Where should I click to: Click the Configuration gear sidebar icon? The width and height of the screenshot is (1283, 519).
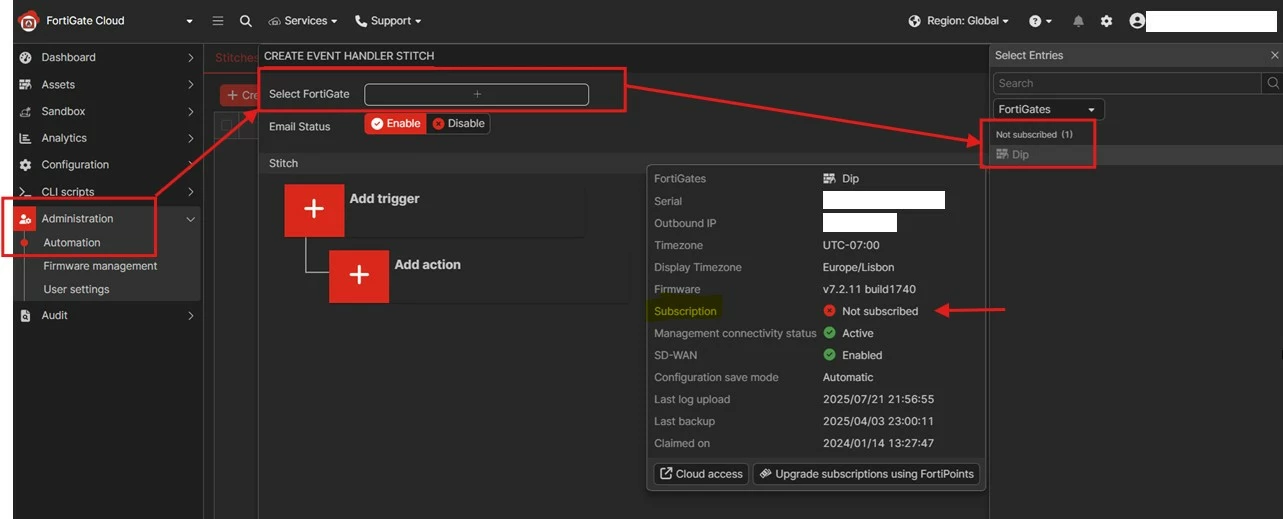(x=26, y=165)
